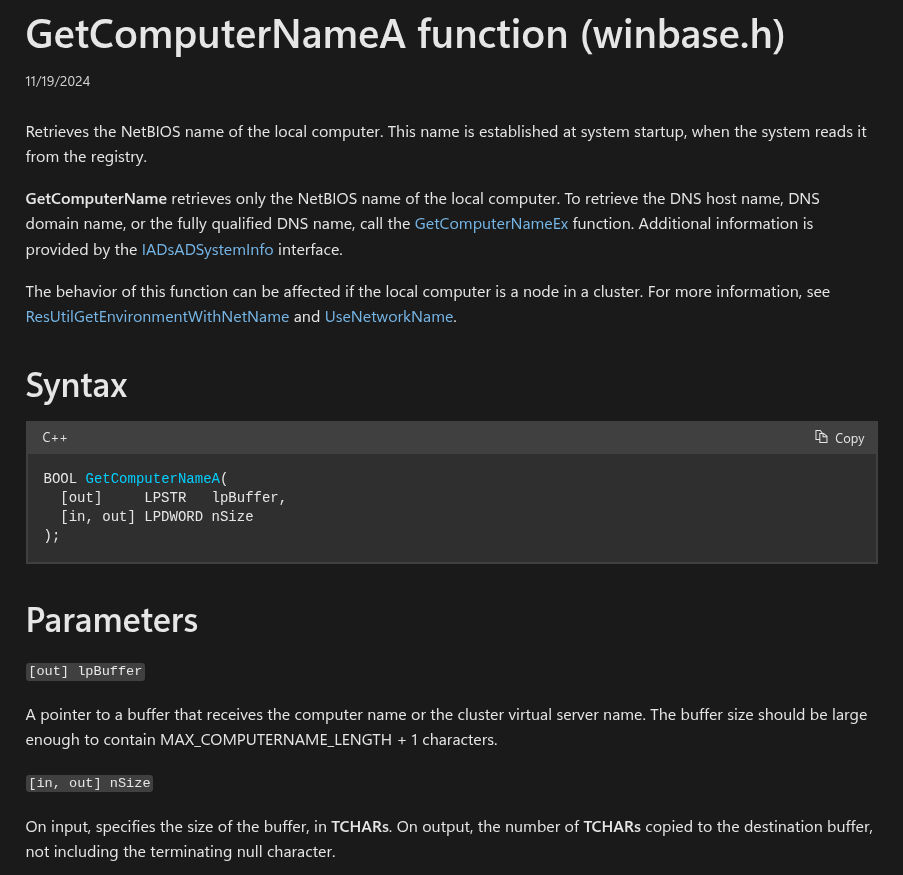Click the GetComputerNameA function page title
The height and width of the screenshot is (875, 903).
pyautogui.click(x=405, y=35)
